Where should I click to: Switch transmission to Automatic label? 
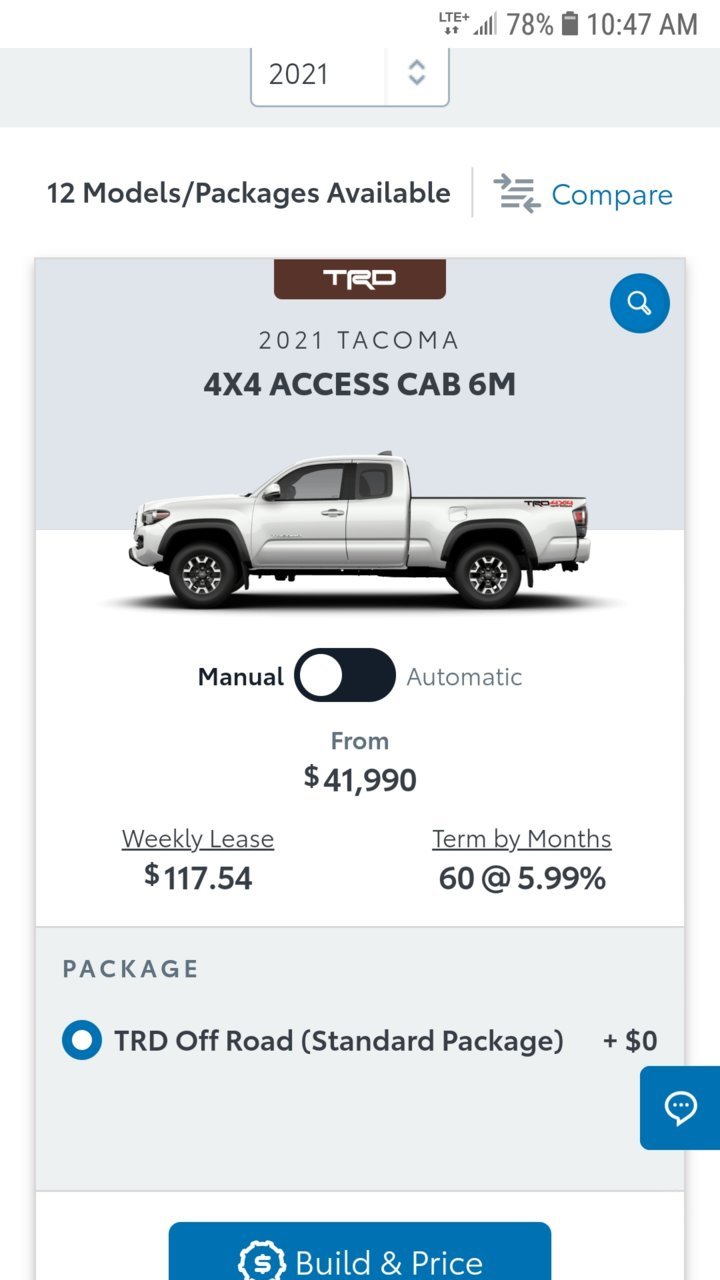(x=464, y=677)
